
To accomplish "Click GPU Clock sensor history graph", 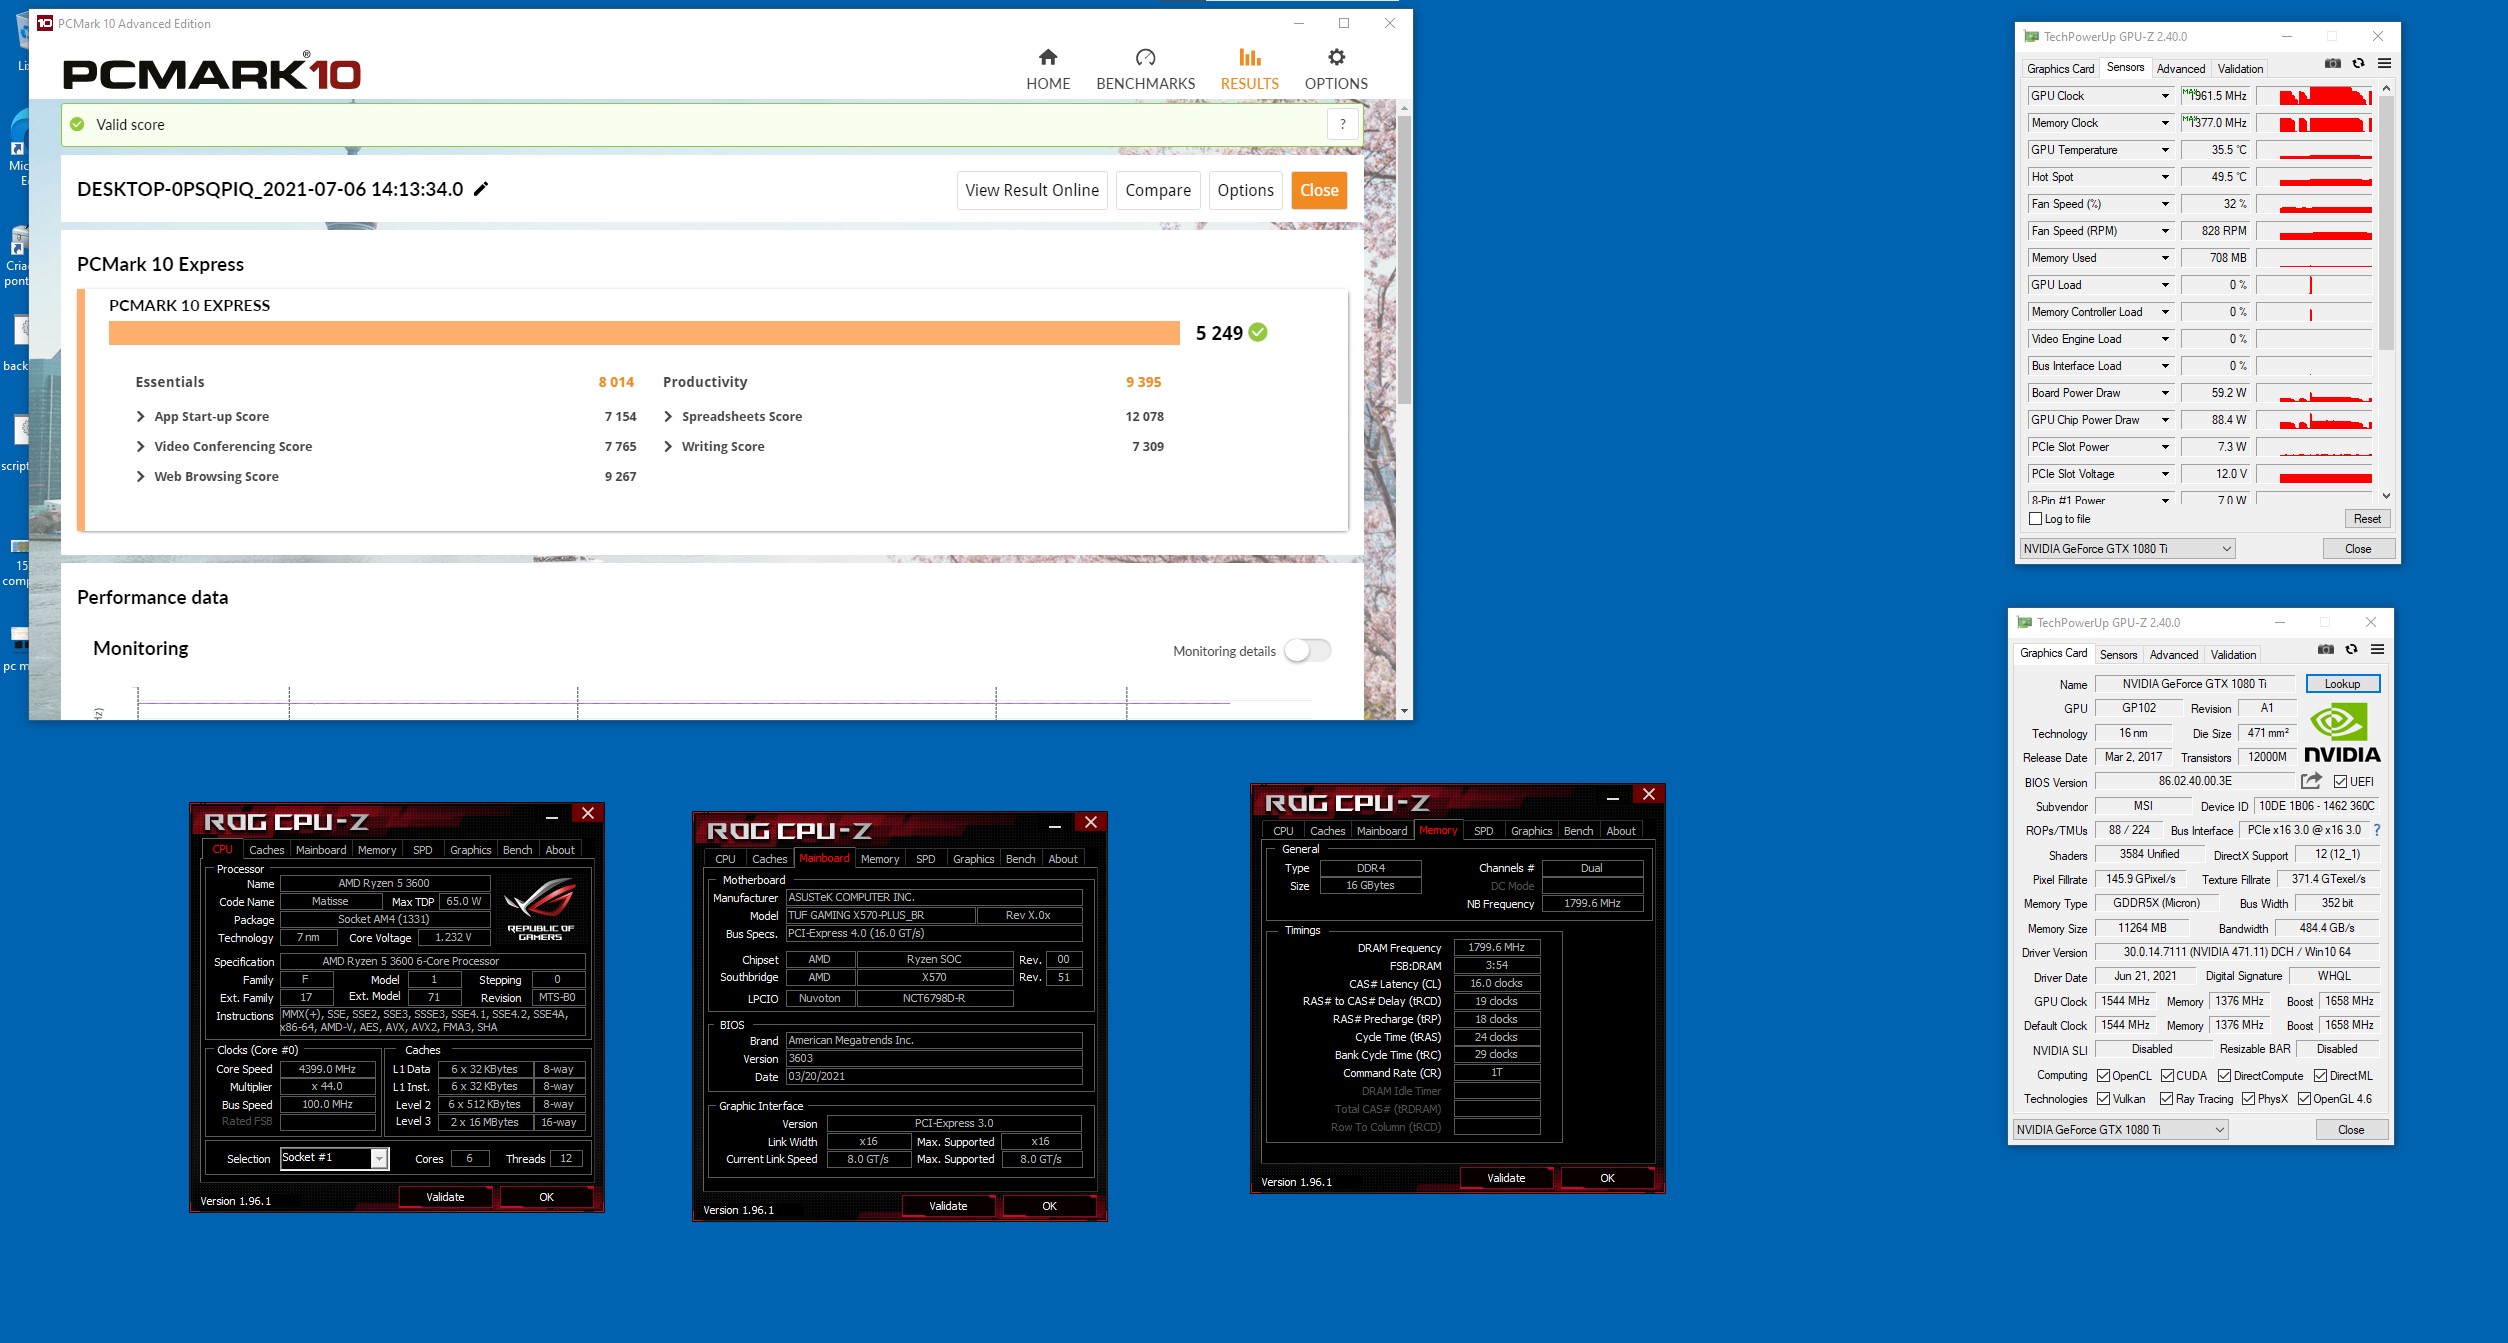I will pyautogui.click(x=2314, y=96).
